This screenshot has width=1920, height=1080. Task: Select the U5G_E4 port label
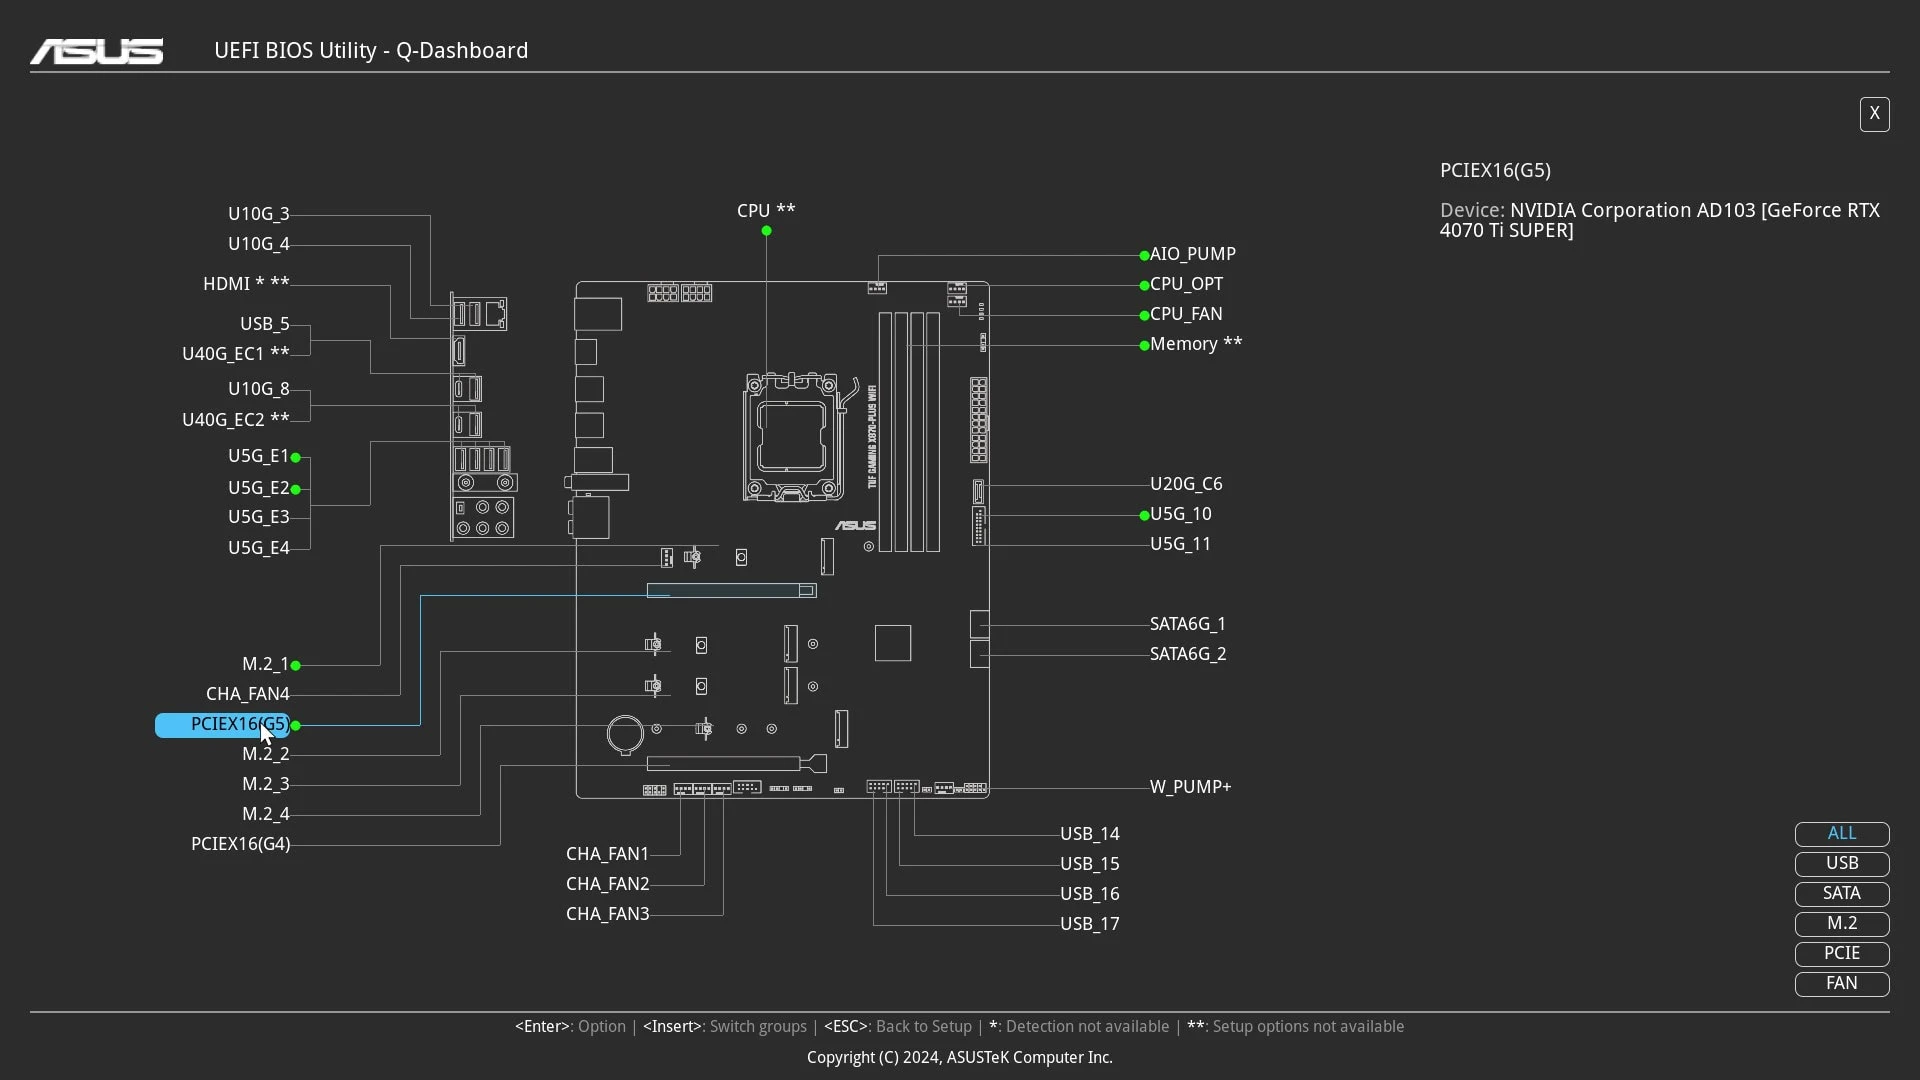(x=258, y=548)
